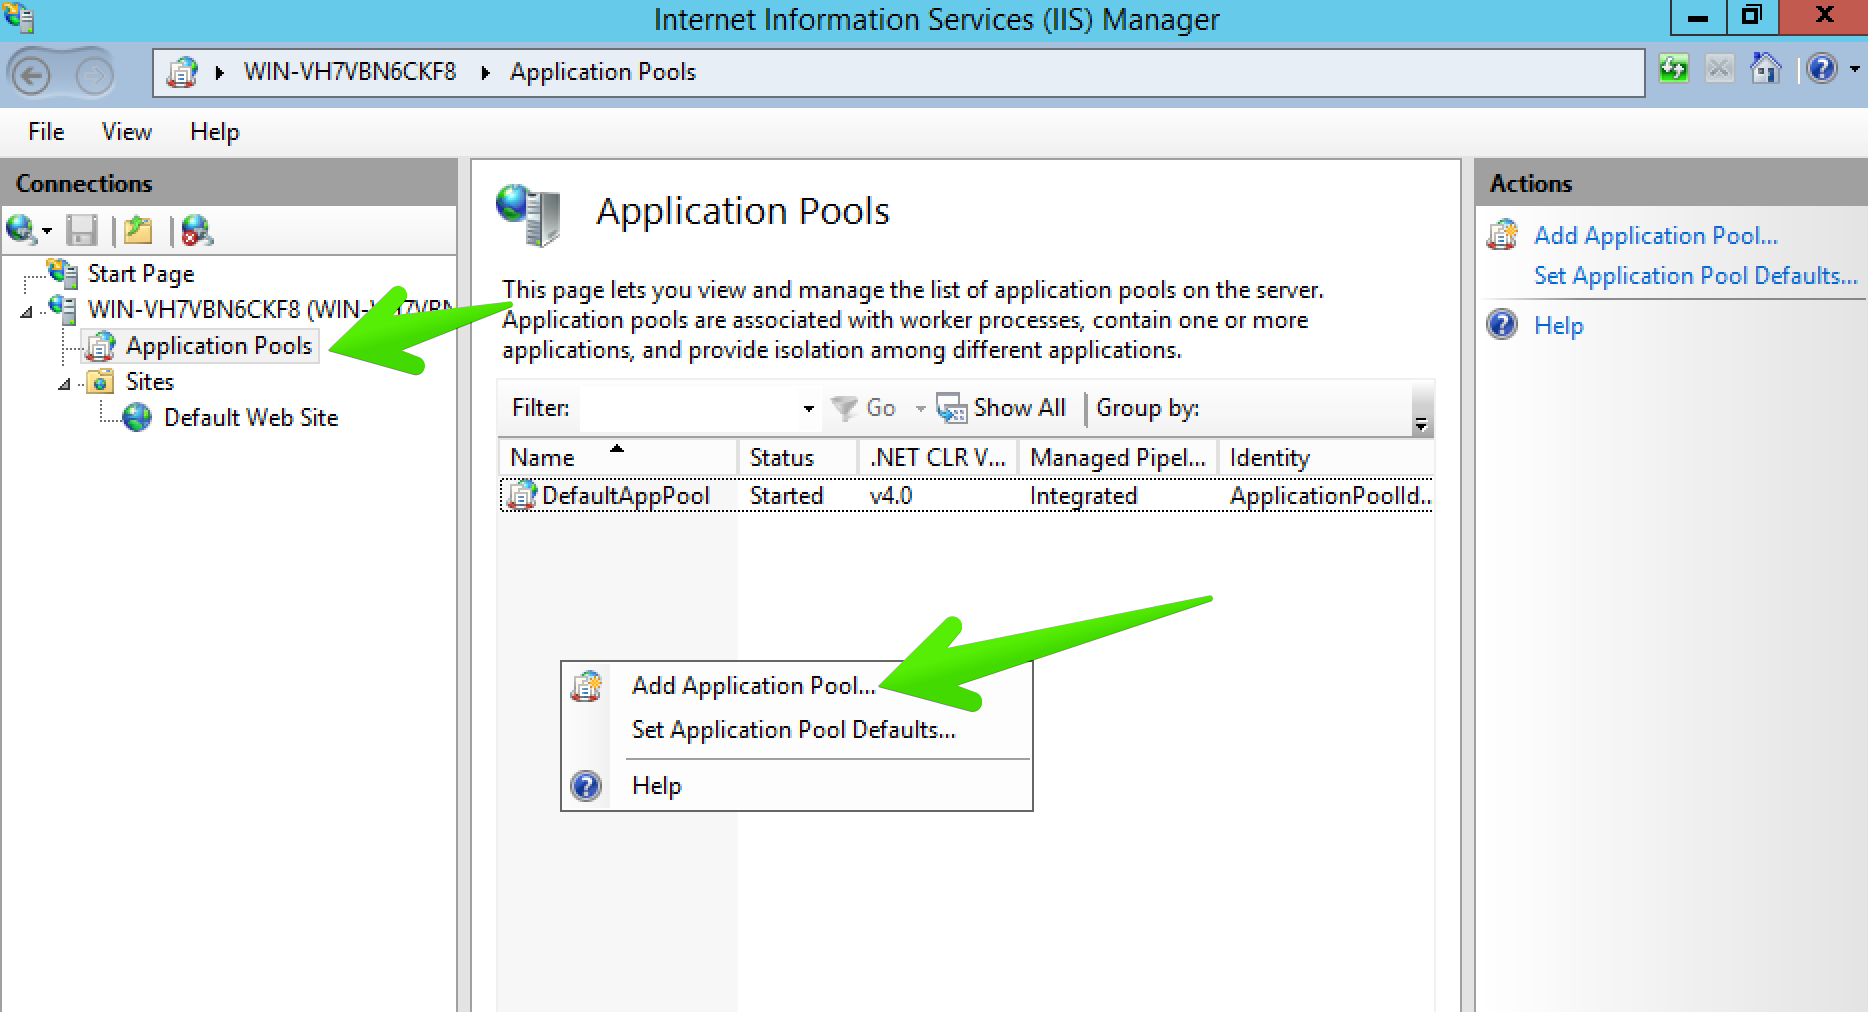Click the Start Page tree icon
1868x1012 pixels.
(x=62, y=273)
